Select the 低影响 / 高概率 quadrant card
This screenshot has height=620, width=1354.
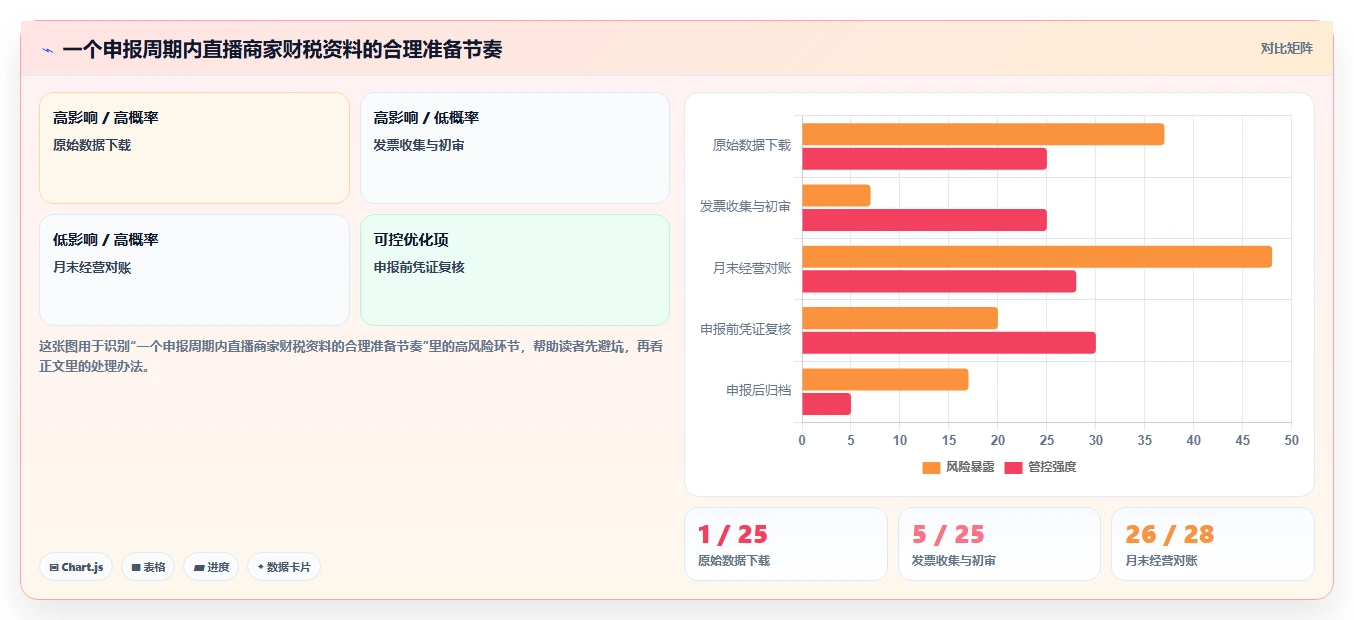pyautogui.click(x=194, y=270)
